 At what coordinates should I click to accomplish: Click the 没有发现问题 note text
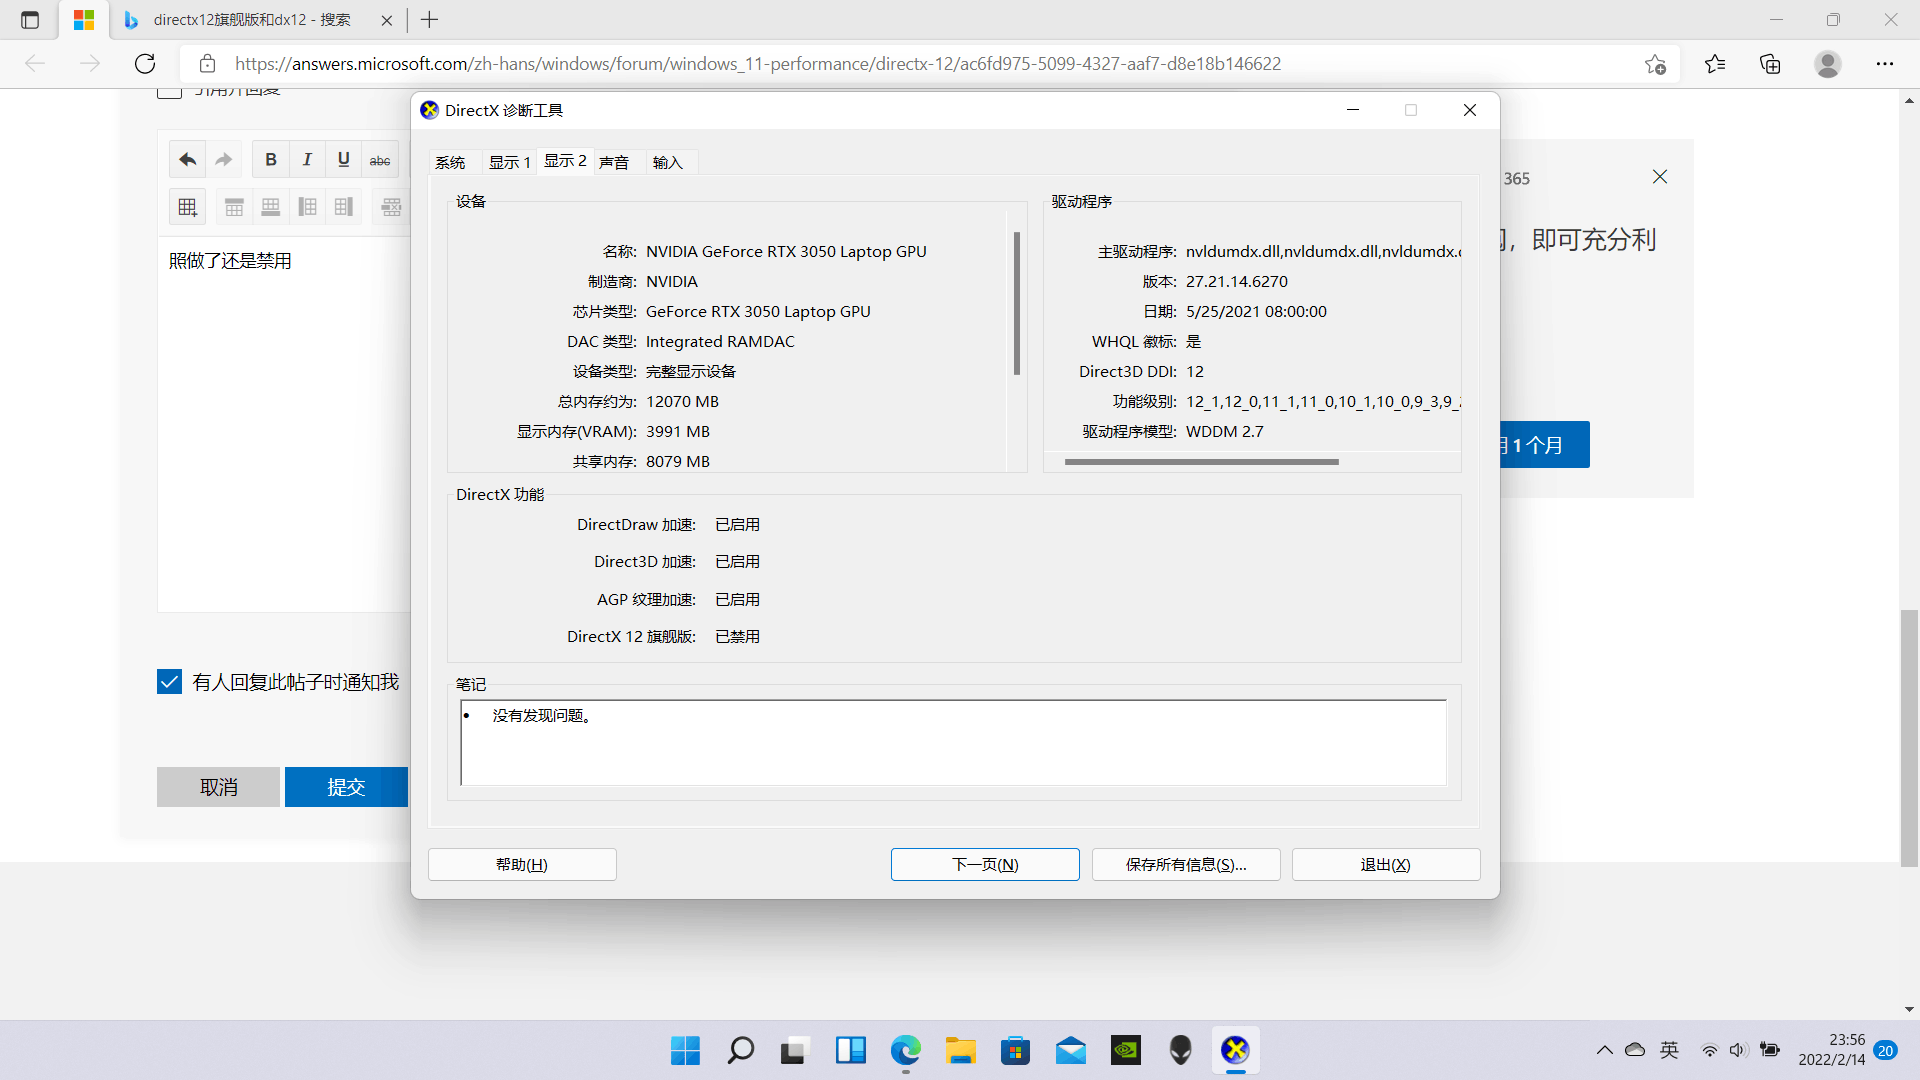(543, 716)
